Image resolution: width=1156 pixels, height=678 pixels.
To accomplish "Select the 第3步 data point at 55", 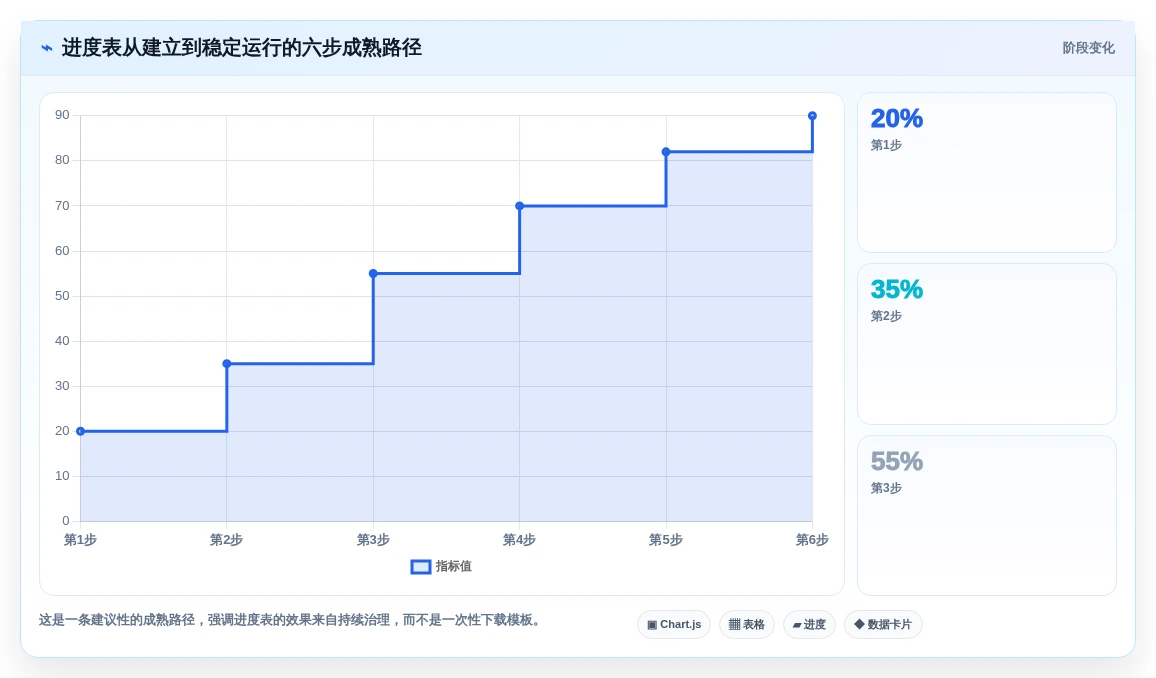I will (x=373, y=273).
